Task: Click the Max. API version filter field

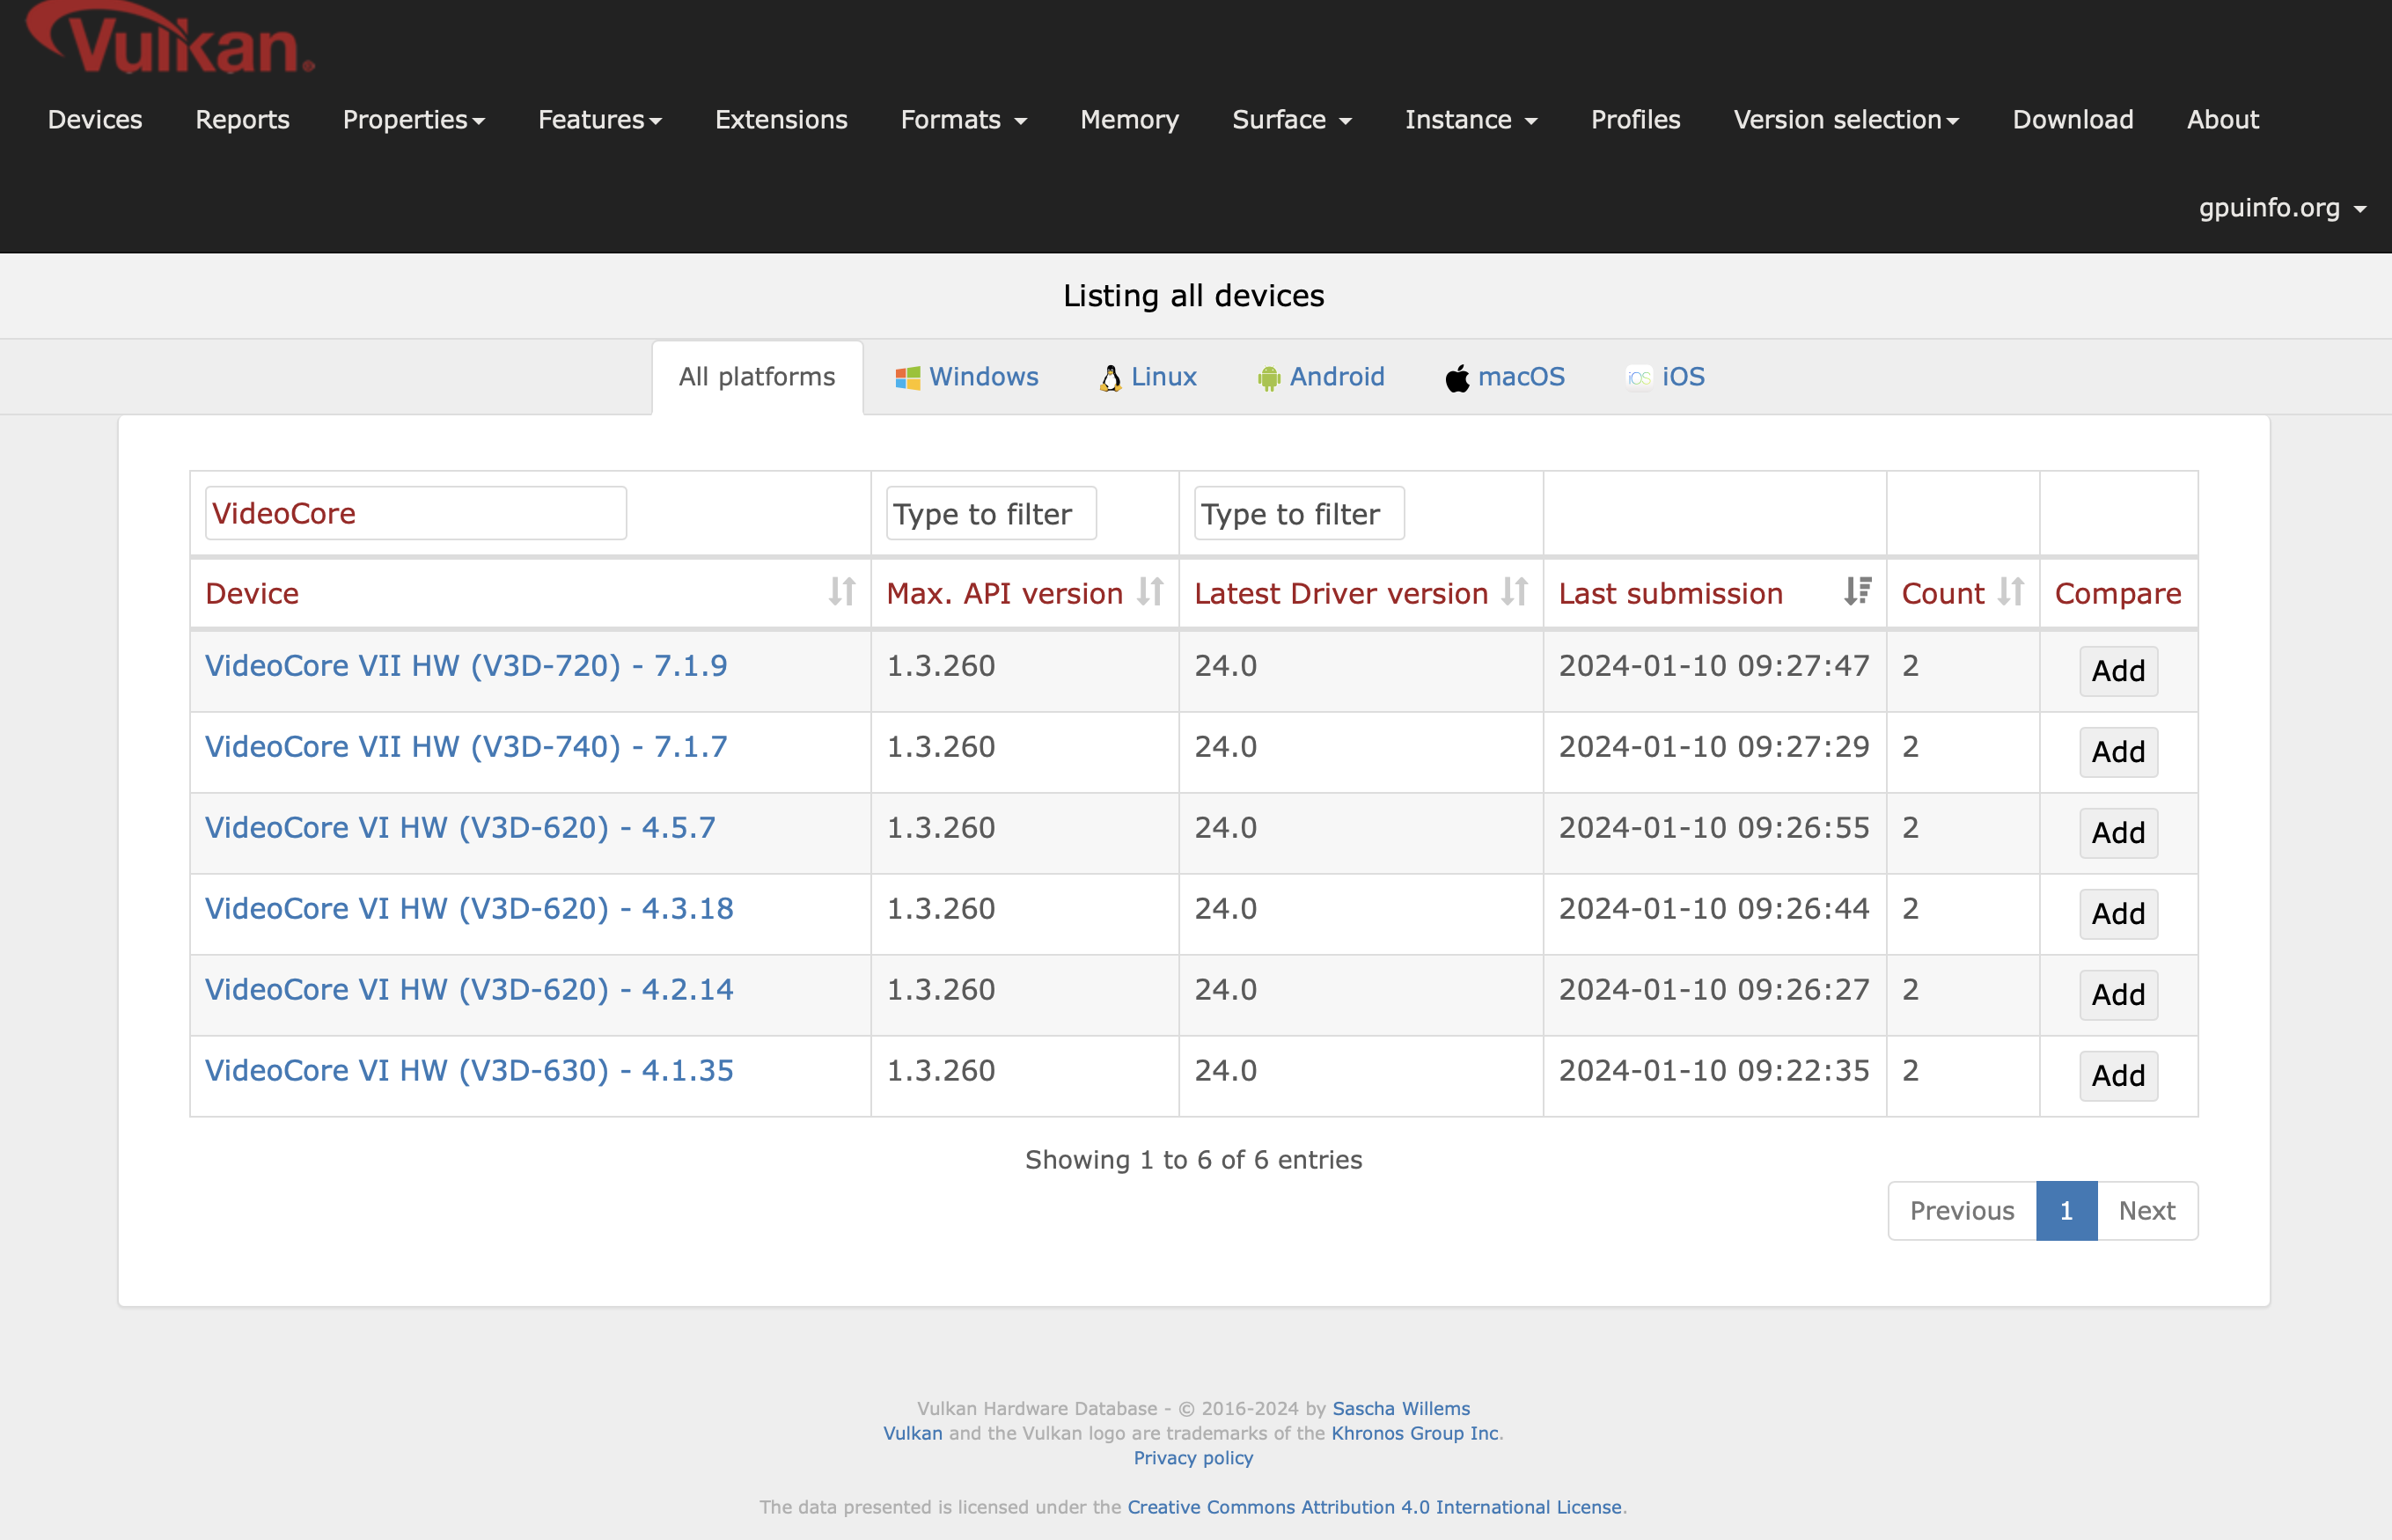Action: click(990, 514)
